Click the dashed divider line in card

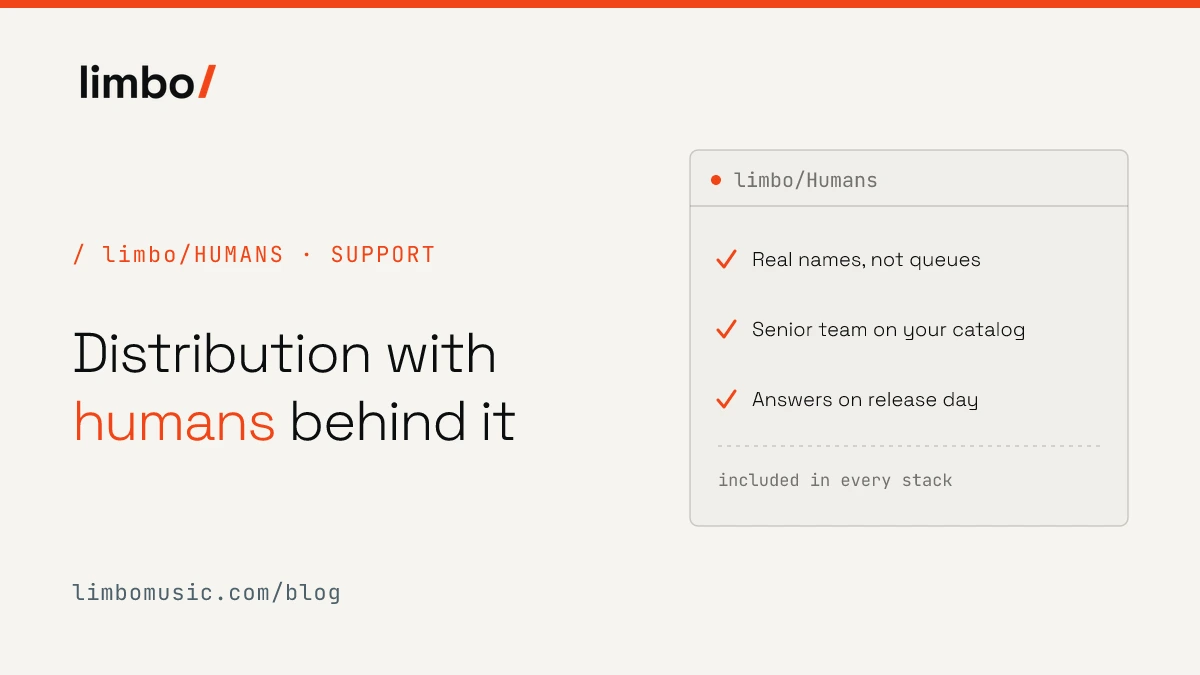(x=909, y=446)
